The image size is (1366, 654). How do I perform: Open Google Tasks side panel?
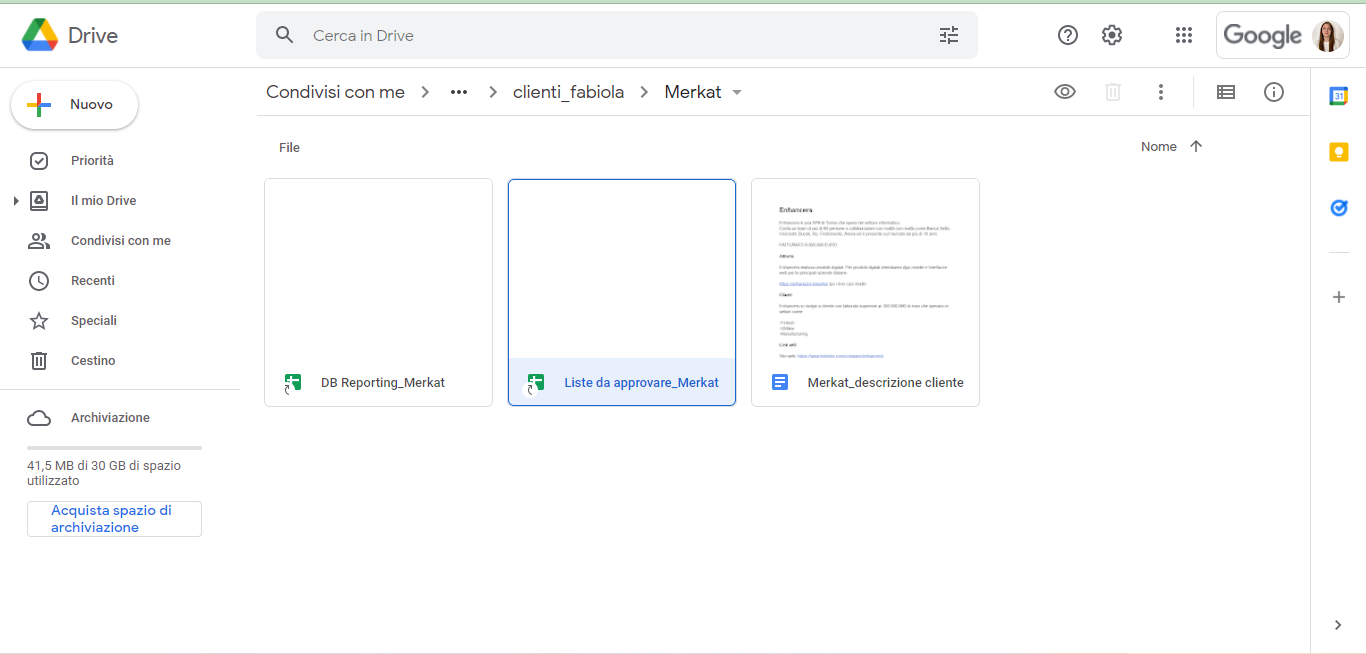1339,208
